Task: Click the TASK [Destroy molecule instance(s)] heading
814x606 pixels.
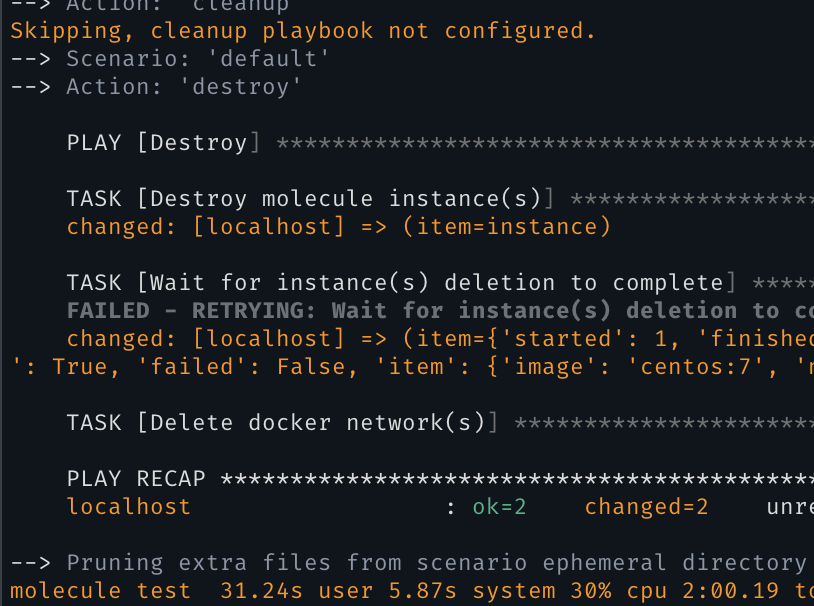Action: [x=310, y=199]
